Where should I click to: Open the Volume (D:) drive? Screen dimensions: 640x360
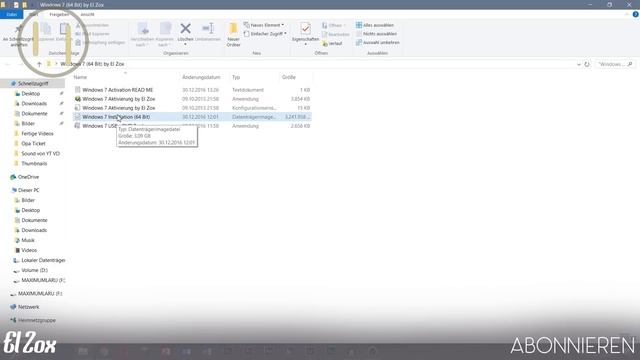[x=34, y=270]
